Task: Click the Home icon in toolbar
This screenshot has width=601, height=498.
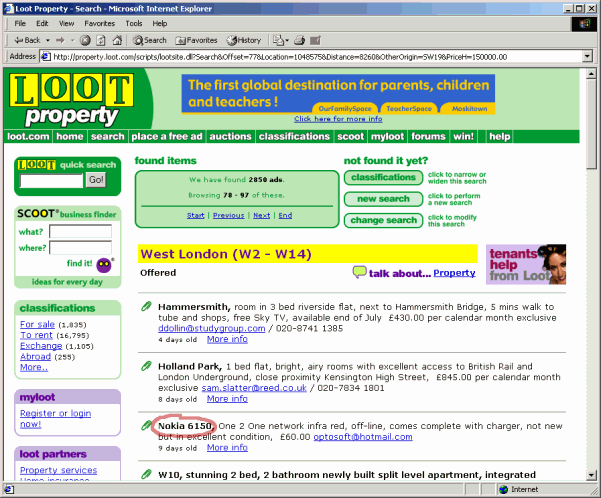Action: pyautogui.click(x=117, y=40)
